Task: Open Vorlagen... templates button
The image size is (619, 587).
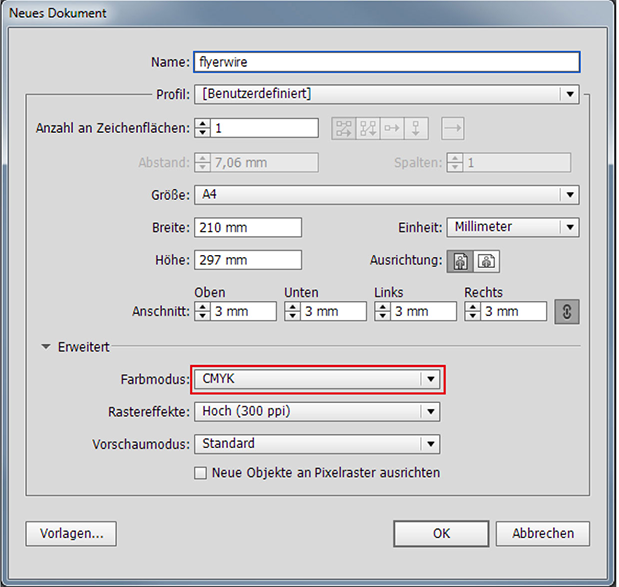Action: (x=71, y=533)
